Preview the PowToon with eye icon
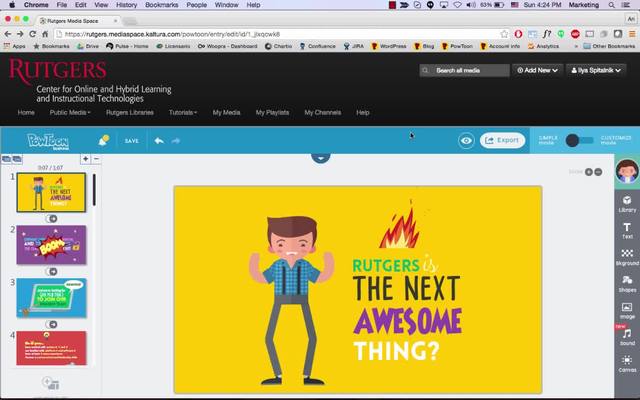This screenshot has width=640, height=400. point(466,141)
